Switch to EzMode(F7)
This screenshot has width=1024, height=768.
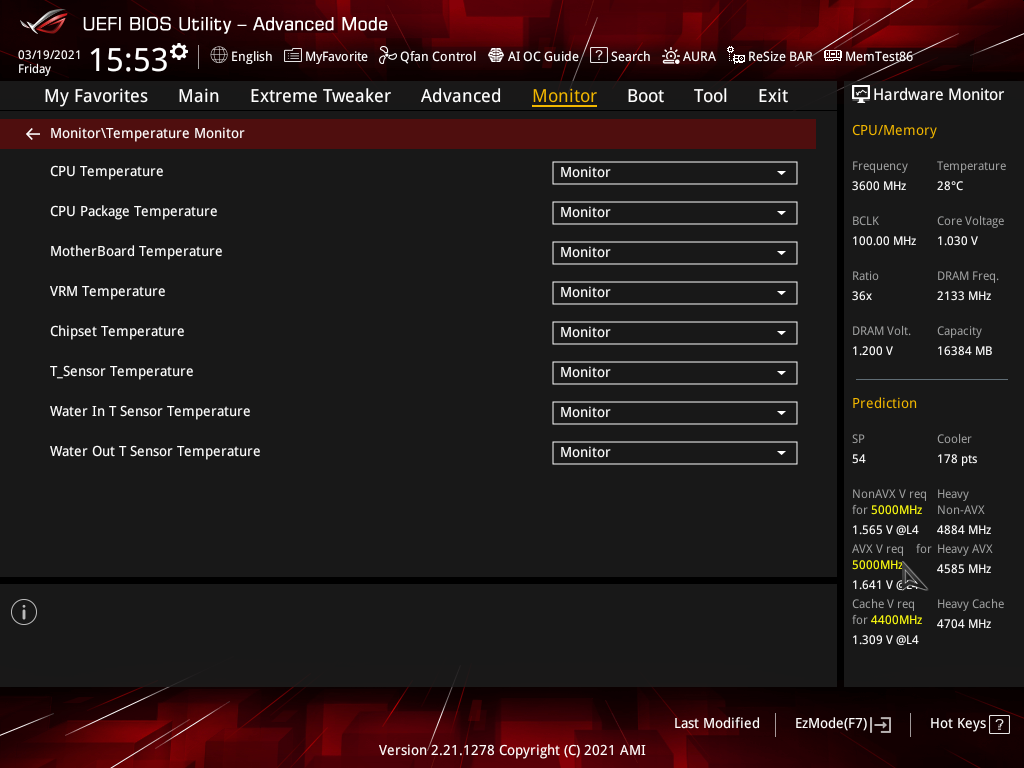tap(831, 724)
